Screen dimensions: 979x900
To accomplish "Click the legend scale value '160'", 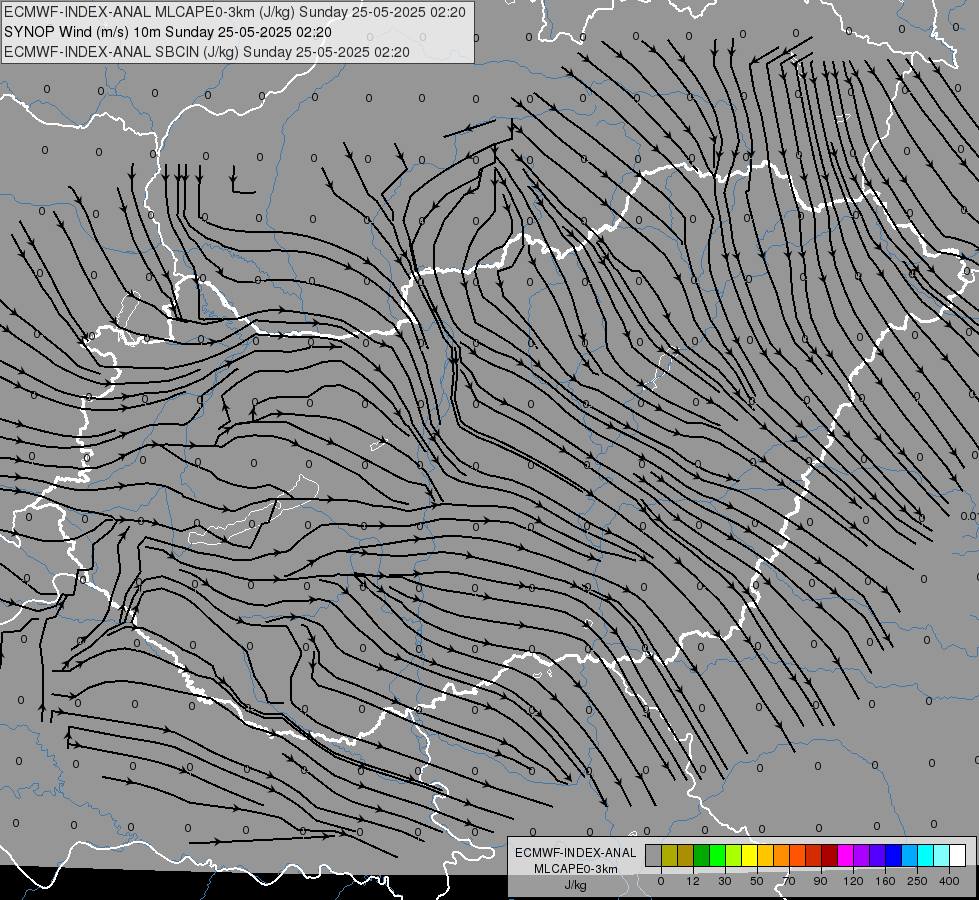I will [885, 881].
